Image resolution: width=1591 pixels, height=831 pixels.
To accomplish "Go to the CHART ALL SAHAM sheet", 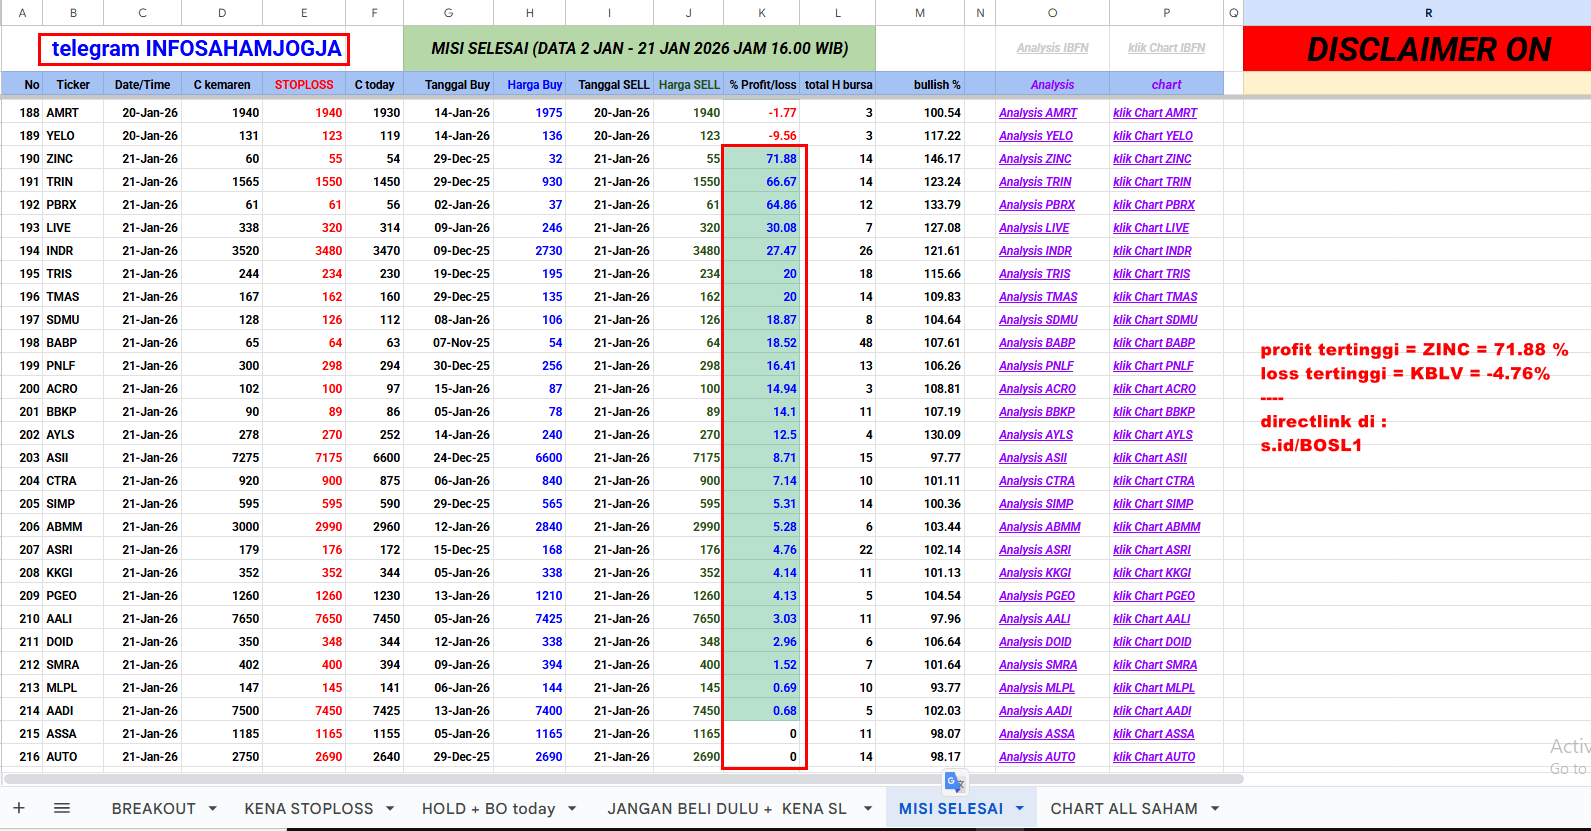I will click(1123, 808).
